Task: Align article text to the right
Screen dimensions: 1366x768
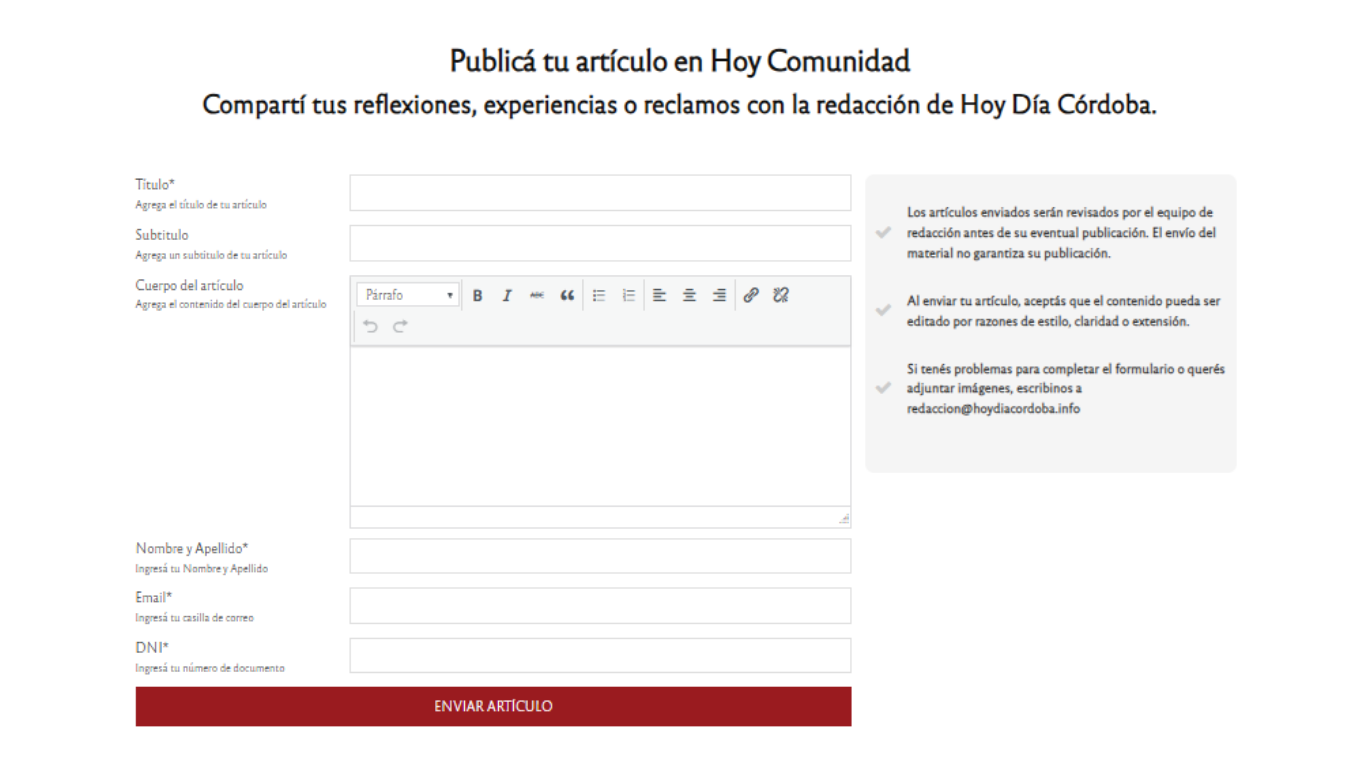Action: tap(718, 294)
